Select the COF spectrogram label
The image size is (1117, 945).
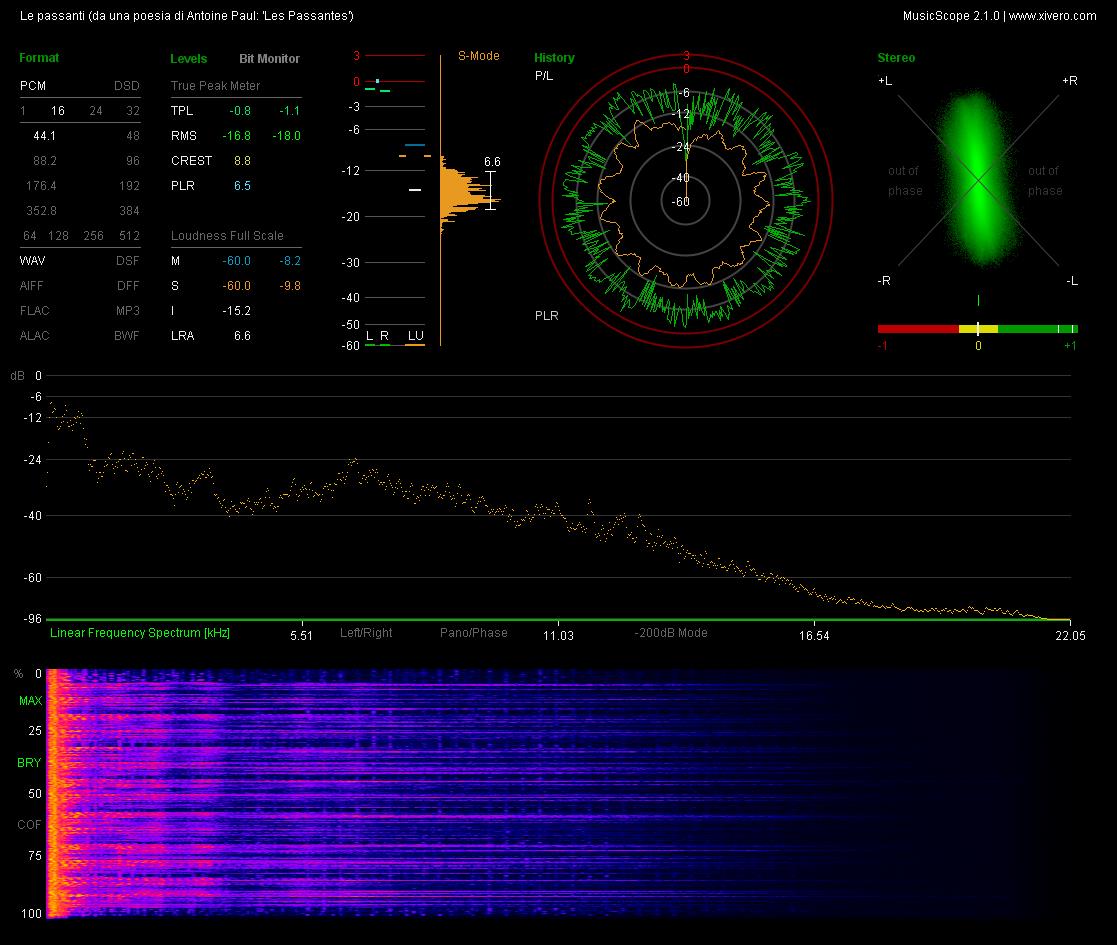click(x=29, y=825)
